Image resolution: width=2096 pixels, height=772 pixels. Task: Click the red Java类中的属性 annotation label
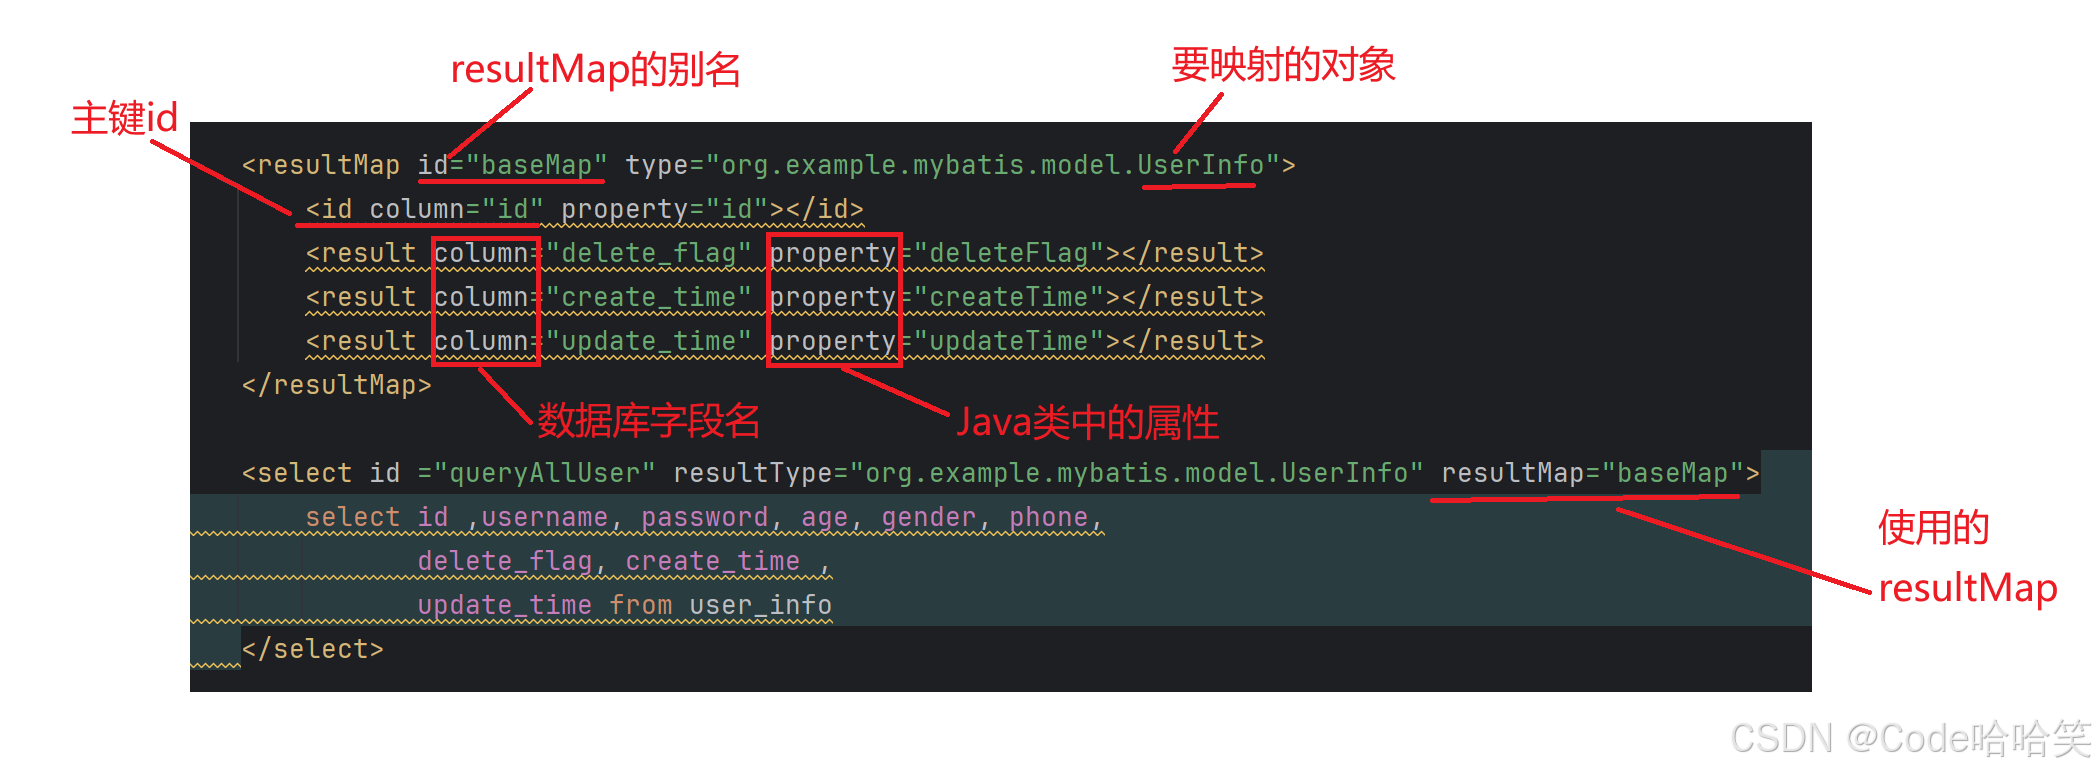1088,422
